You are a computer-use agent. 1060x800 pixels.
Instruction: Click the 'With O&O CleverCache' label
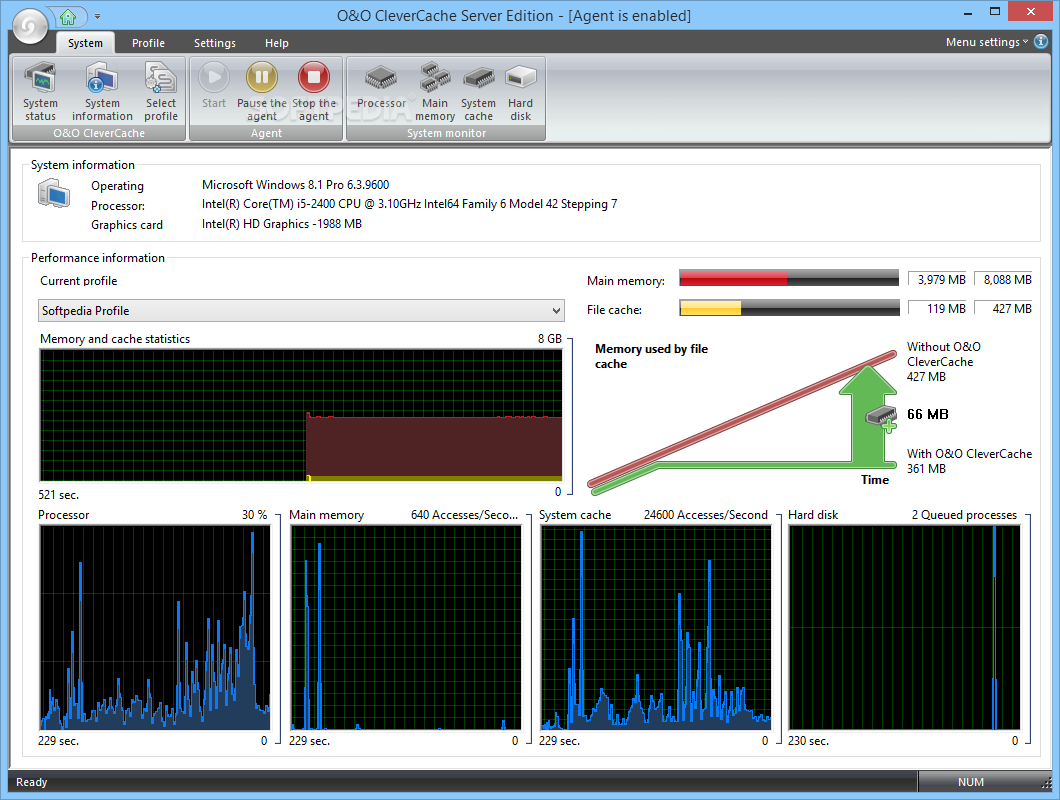(969, 454)
